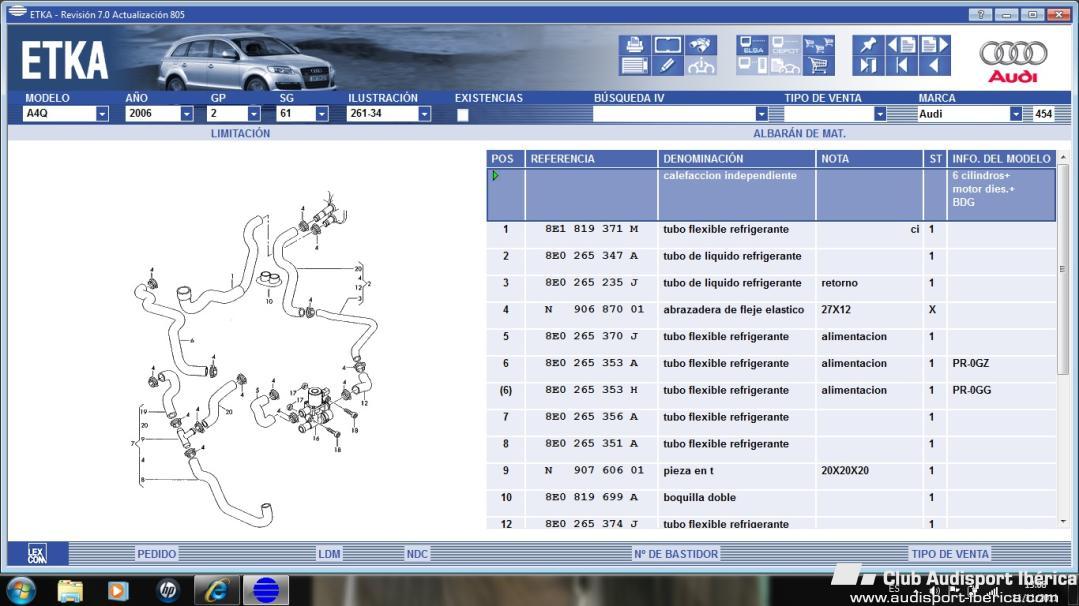The width and height of the screenshot is (1079, 606).
Task: Select part reference 8E0 265 353 H
Action: coord(591,390)
